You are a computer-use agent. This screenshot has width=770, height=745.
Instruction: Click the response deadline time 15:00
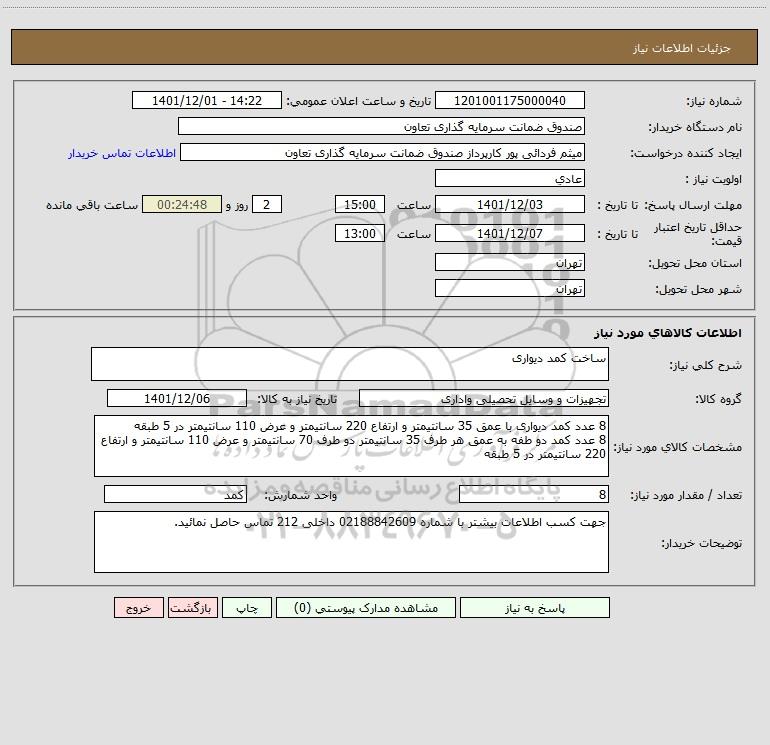359,205
